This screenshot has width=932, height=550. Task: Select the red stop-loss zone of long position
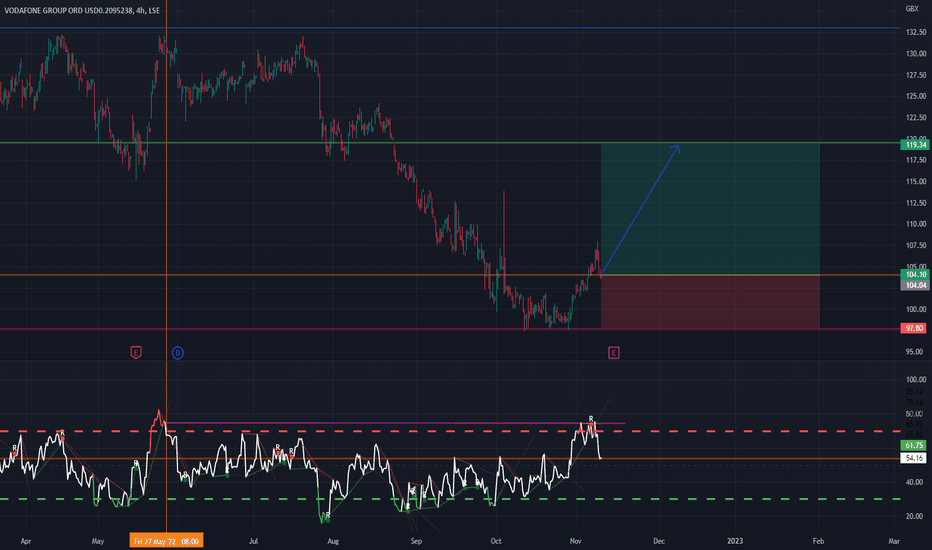click(710, 301)
